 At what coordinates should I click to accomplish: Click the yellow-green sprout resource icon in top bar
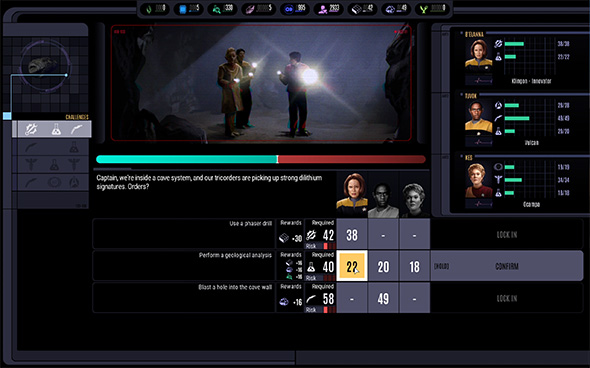point(424,9)
